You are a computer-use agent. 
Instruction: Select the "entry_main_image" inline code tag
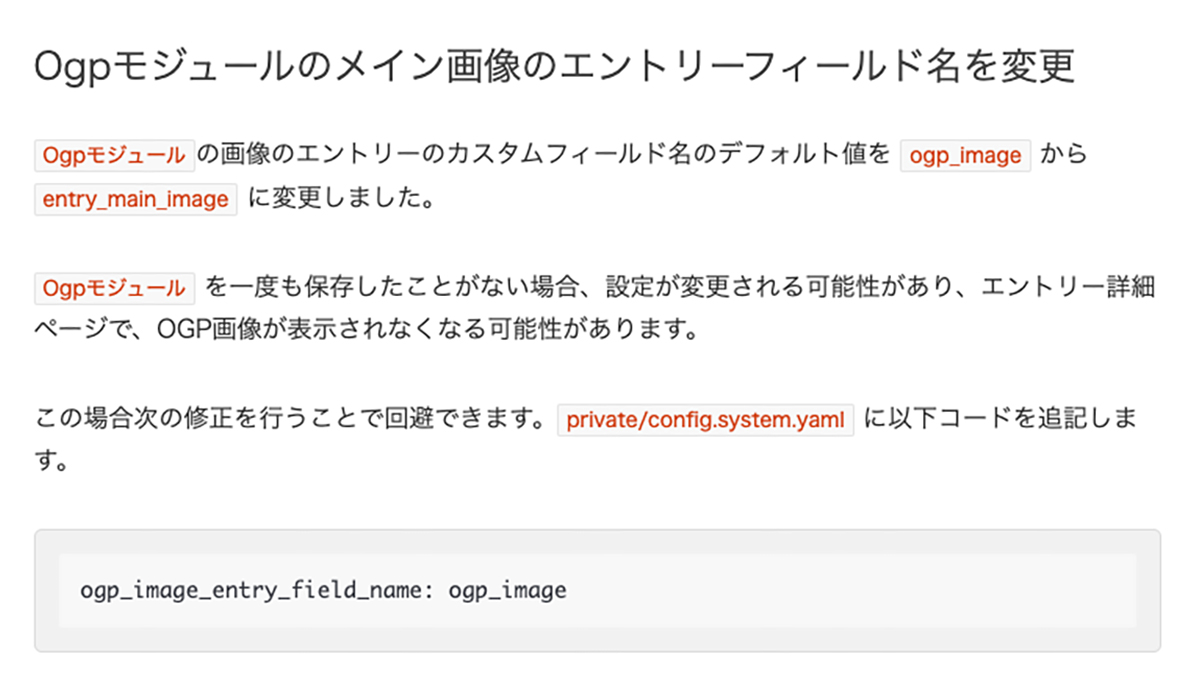click(135, 199)
